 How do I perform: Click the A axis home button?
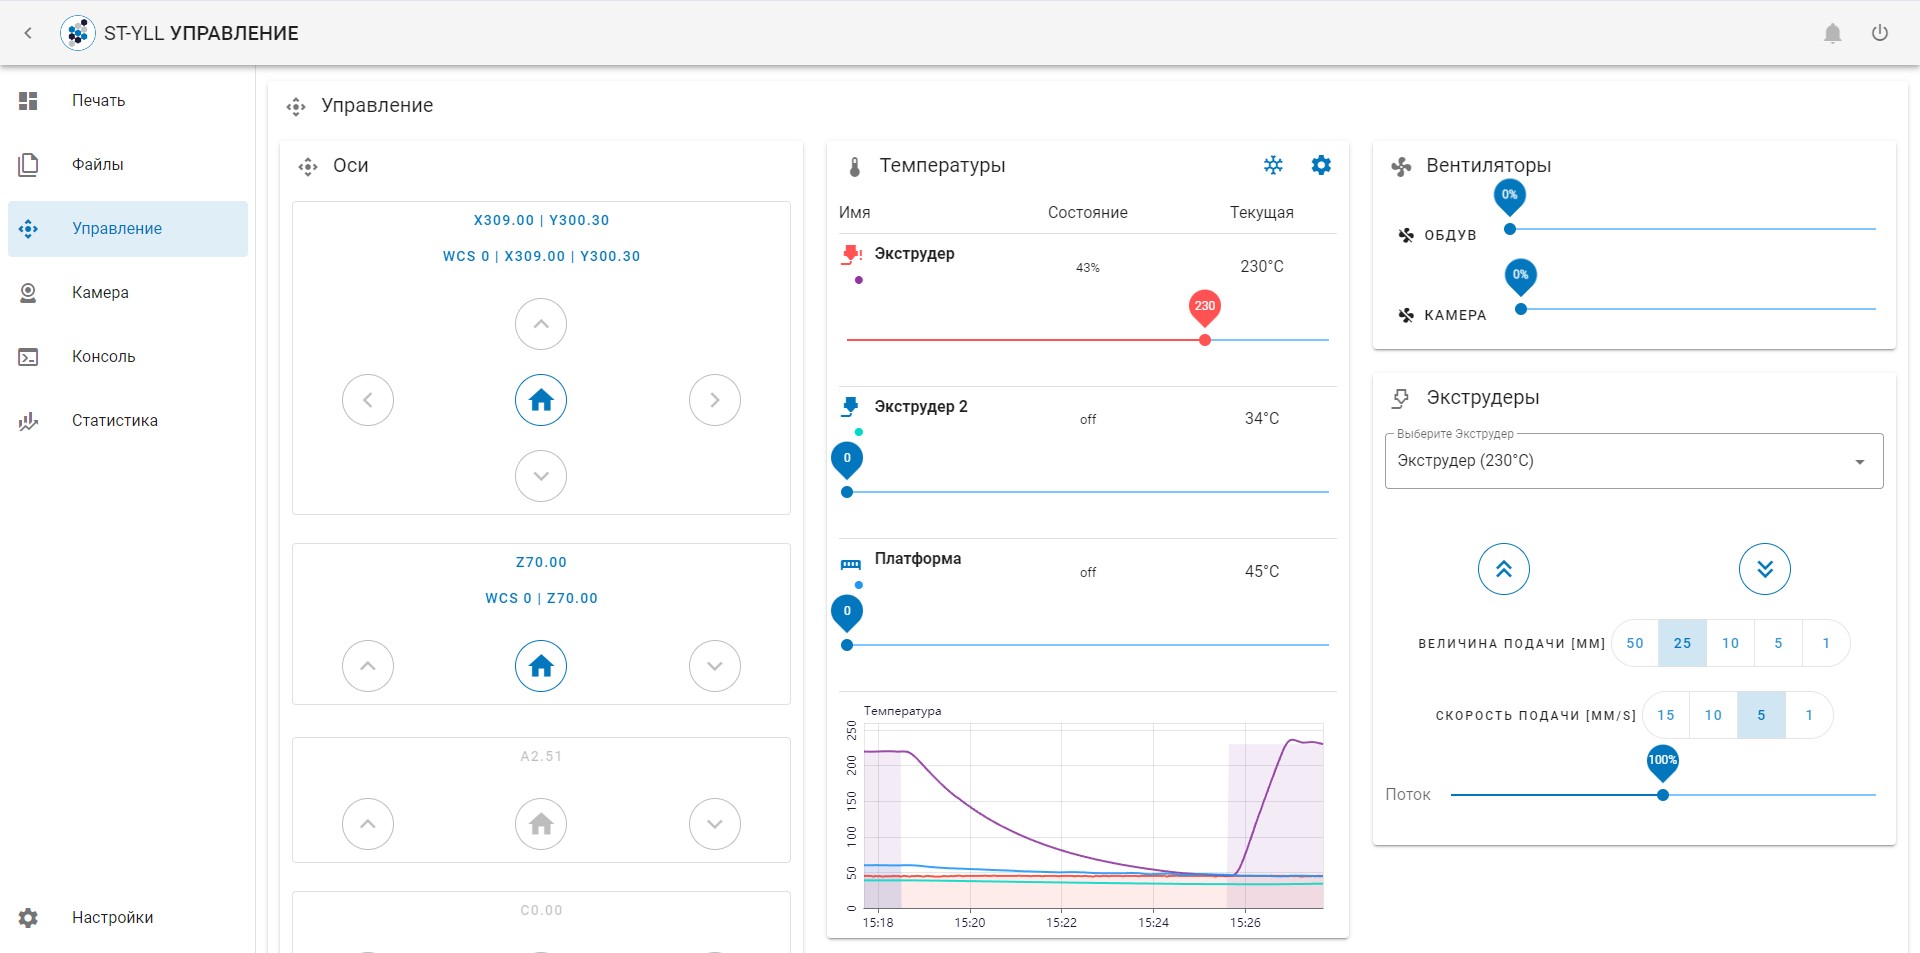541,824
